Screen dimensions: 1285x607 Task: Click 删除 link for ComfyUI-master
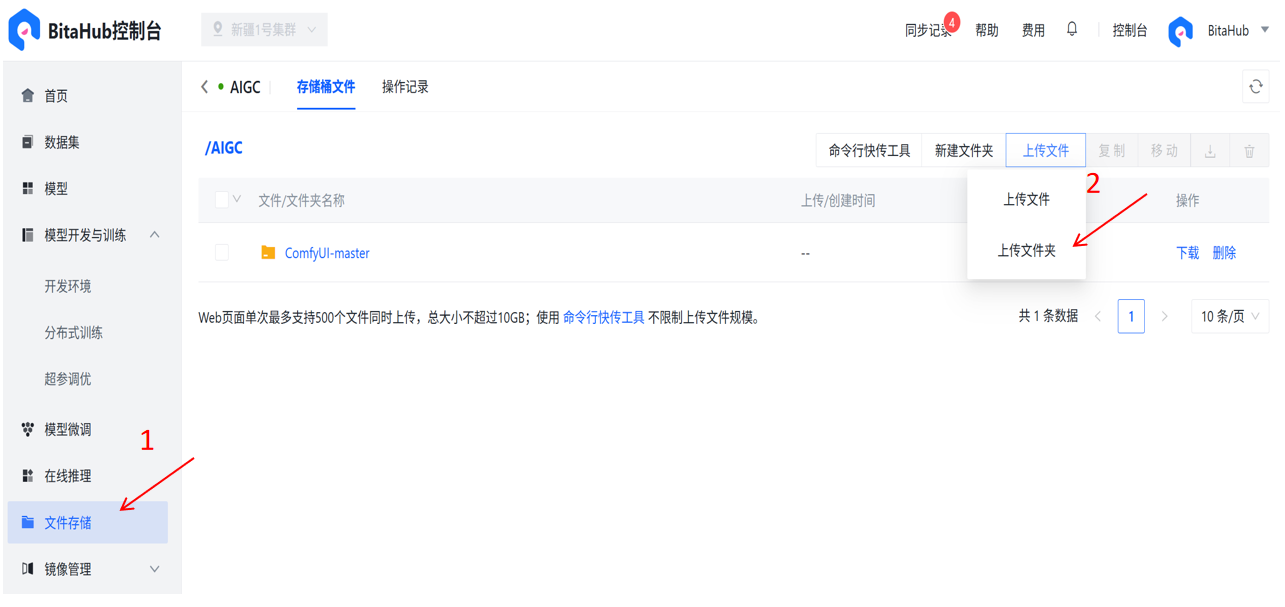(1224, 253)
